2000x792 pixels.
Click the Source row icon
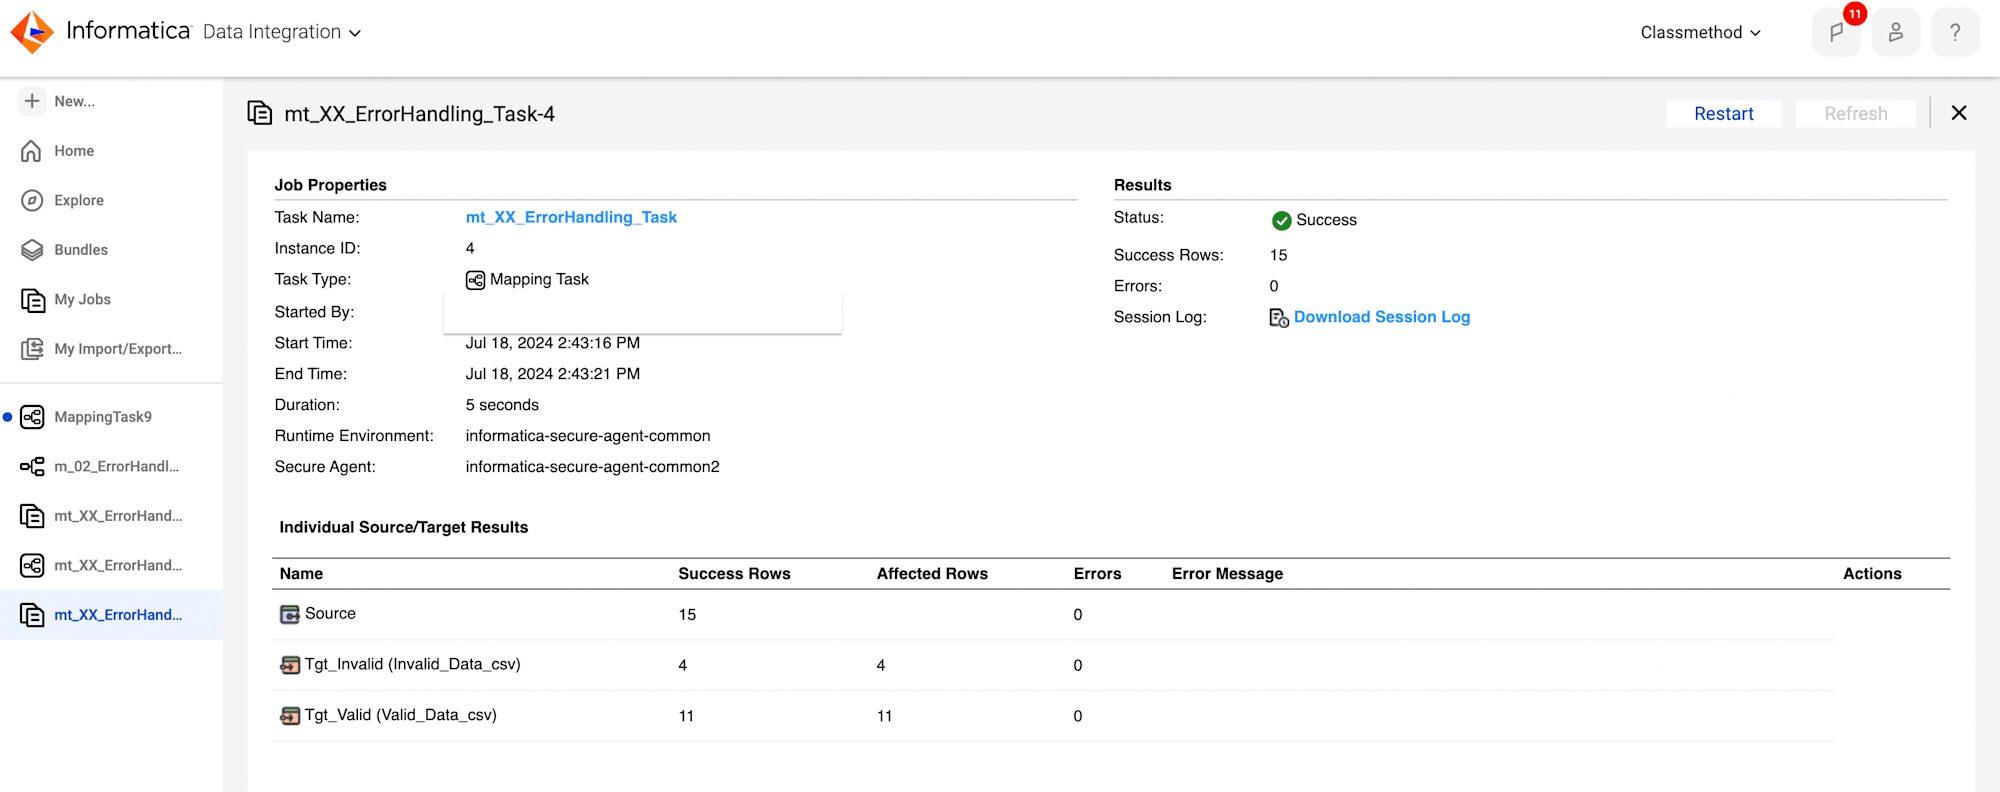point(290,614)
